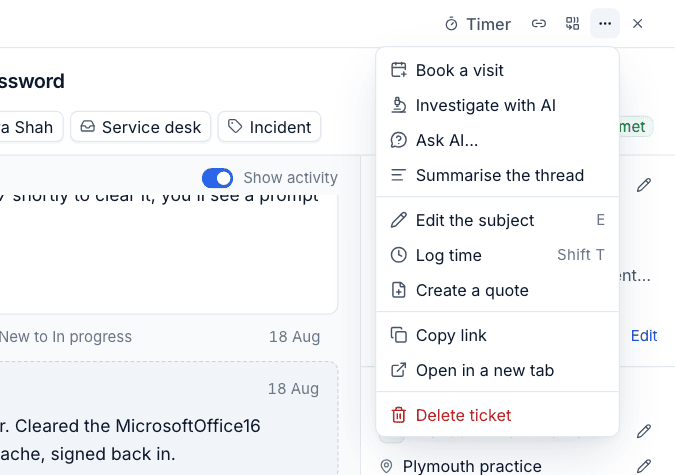Image resolution: width=675 pixels, height=475 pixels.
Task: Open the QR code icon in header
Action: 572,23
